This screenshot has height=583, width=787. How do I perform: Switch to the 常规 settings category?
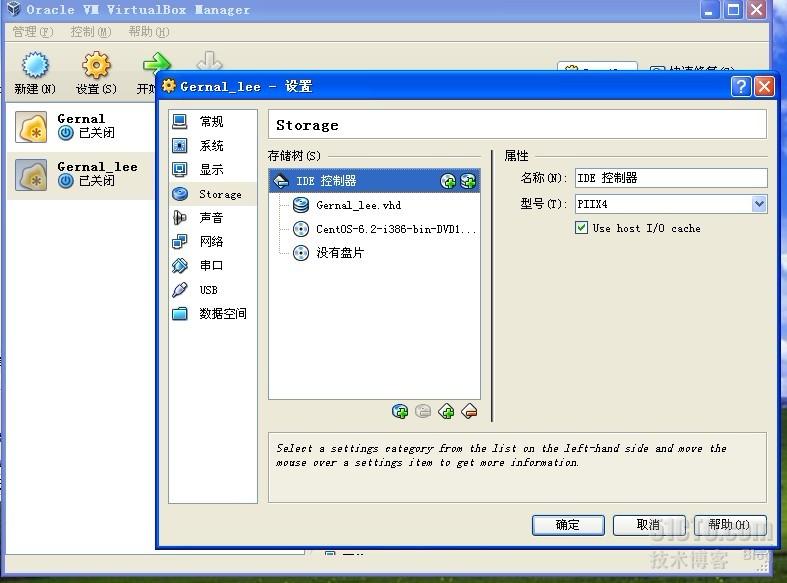pyautogui.click(x=213, y=121)
